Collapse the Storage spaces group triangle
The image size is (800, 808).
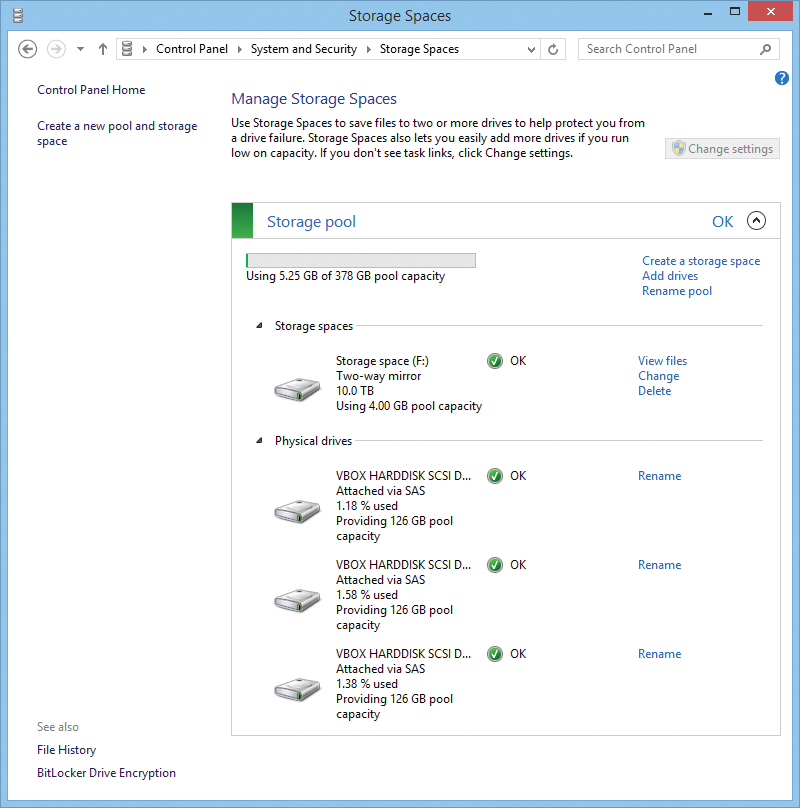(x=260, y=326)
